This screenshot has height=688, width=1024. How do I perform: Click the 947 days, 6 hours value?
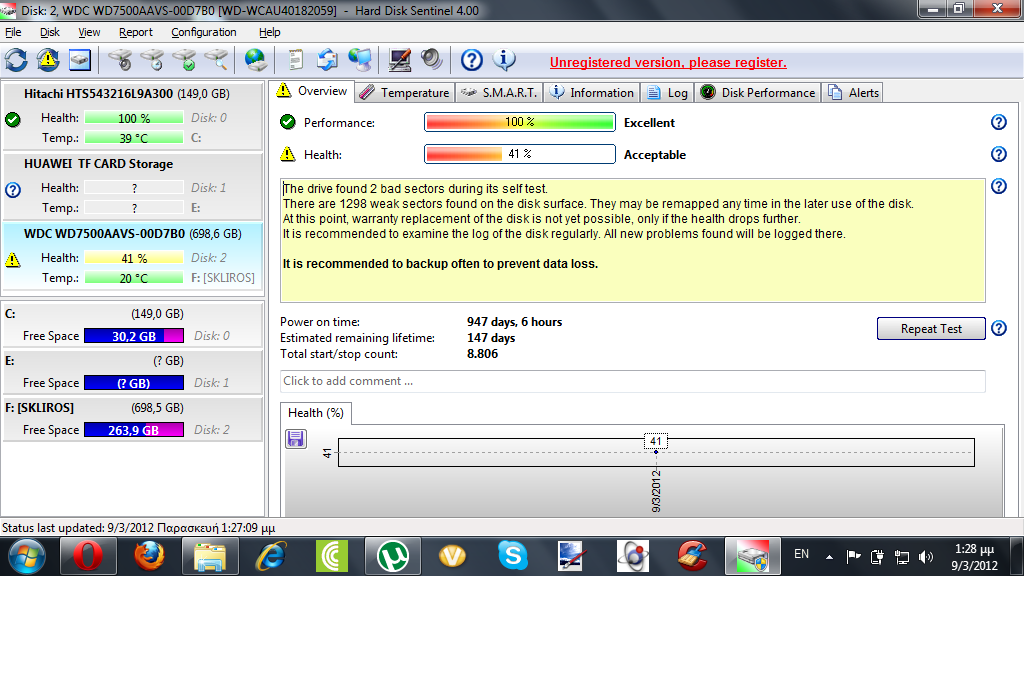[x=514, y=322]
